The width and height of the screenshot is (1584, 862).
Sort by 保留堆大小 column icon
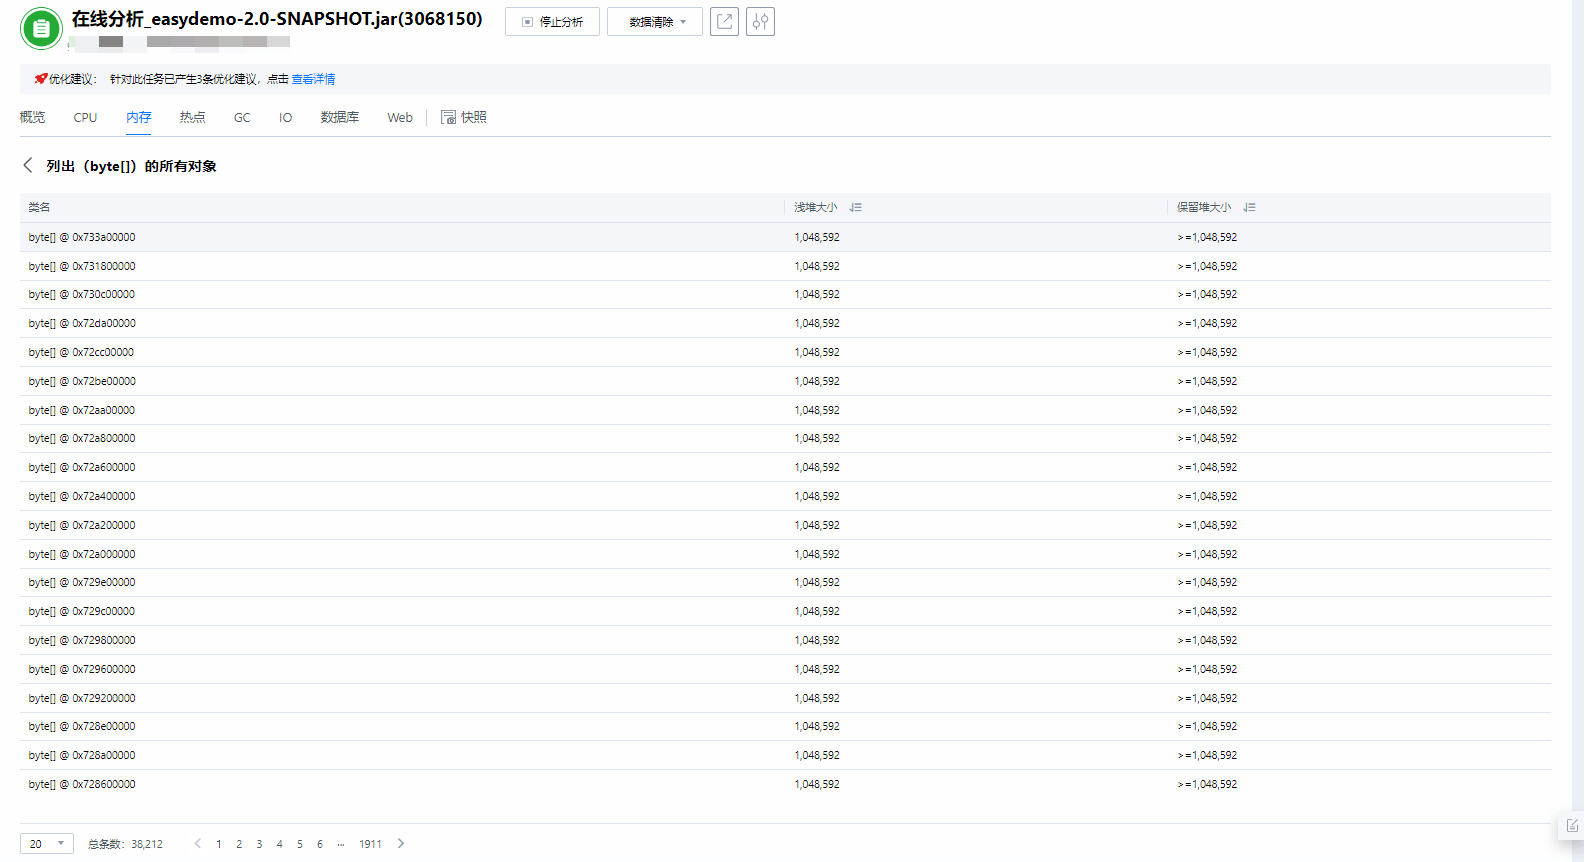(x=1250, y=207)
